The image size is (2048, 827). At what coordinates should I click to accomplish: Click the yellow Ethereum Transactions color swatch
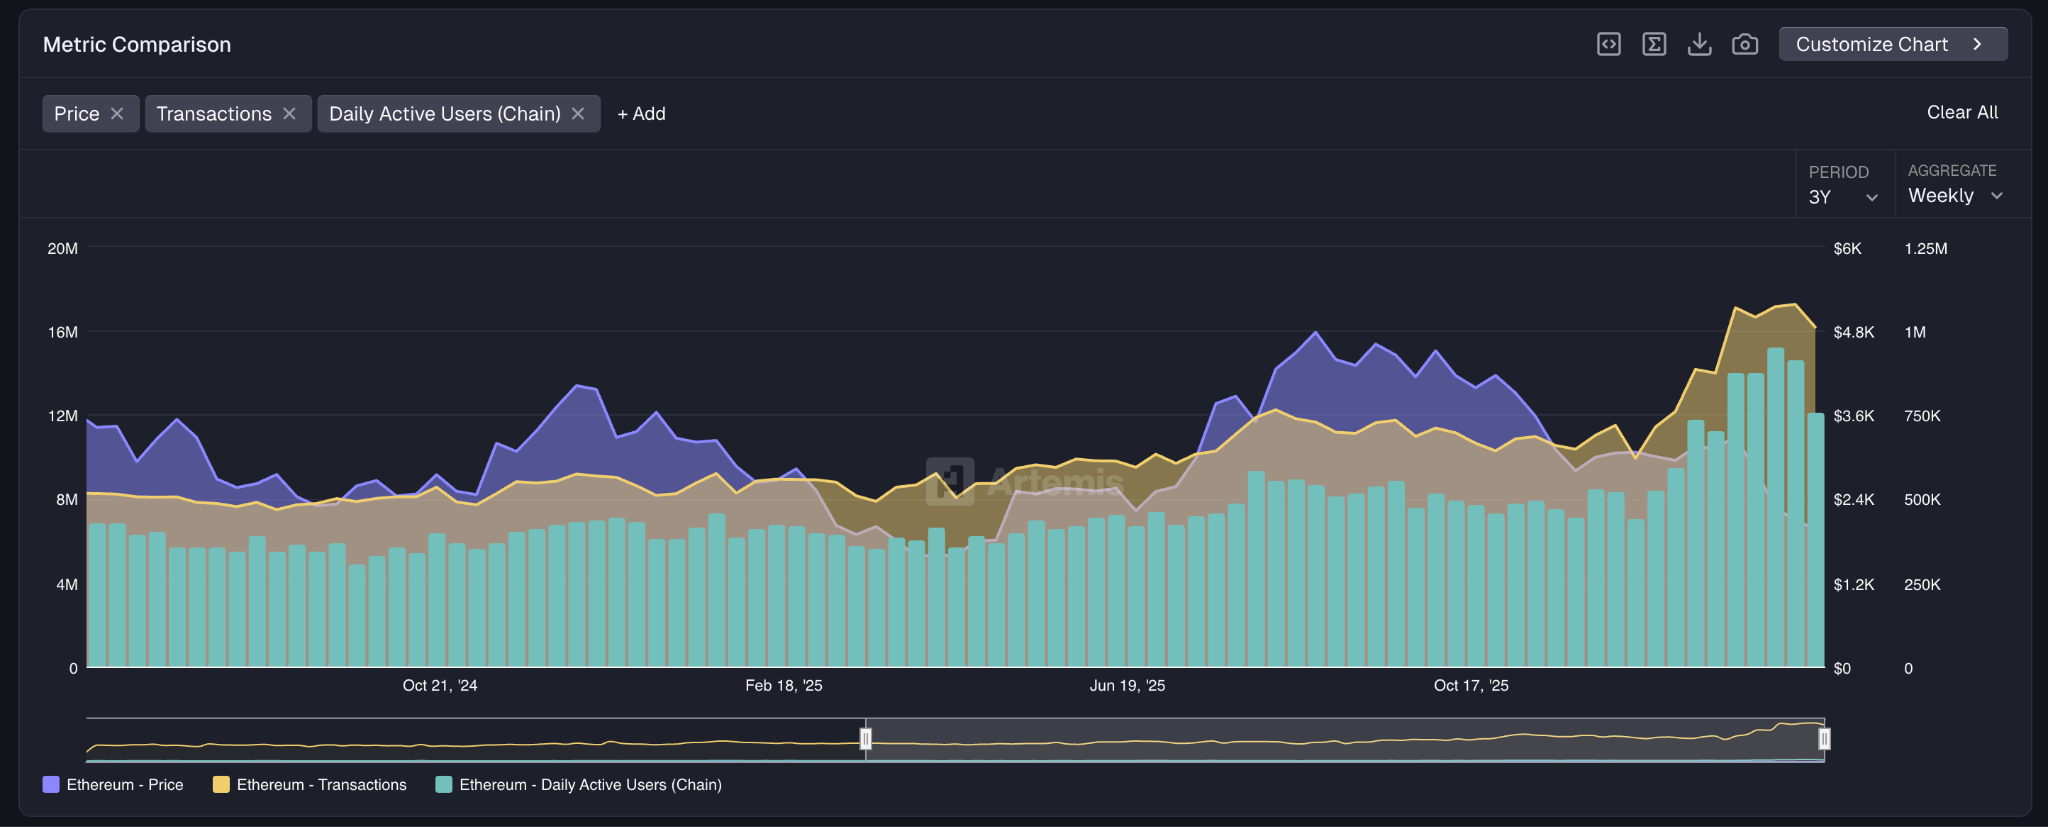tap(221, 785)
